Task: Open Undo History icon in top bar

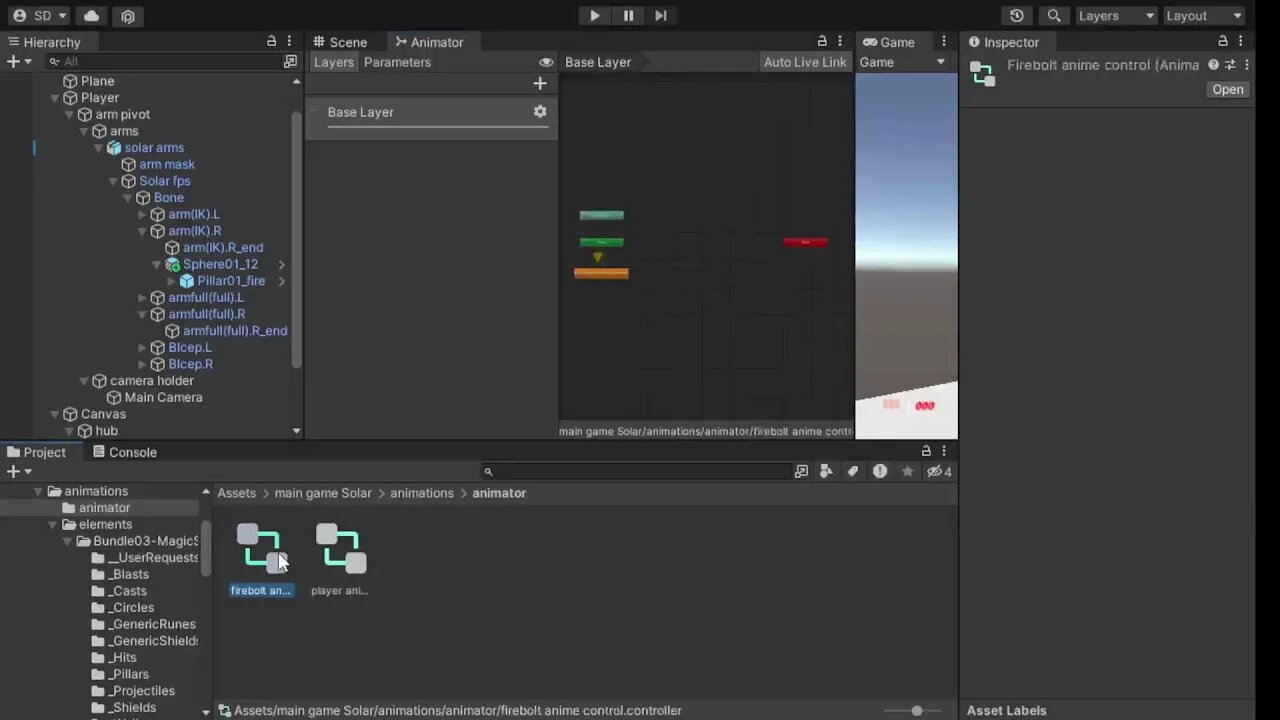Action: 1017,16
